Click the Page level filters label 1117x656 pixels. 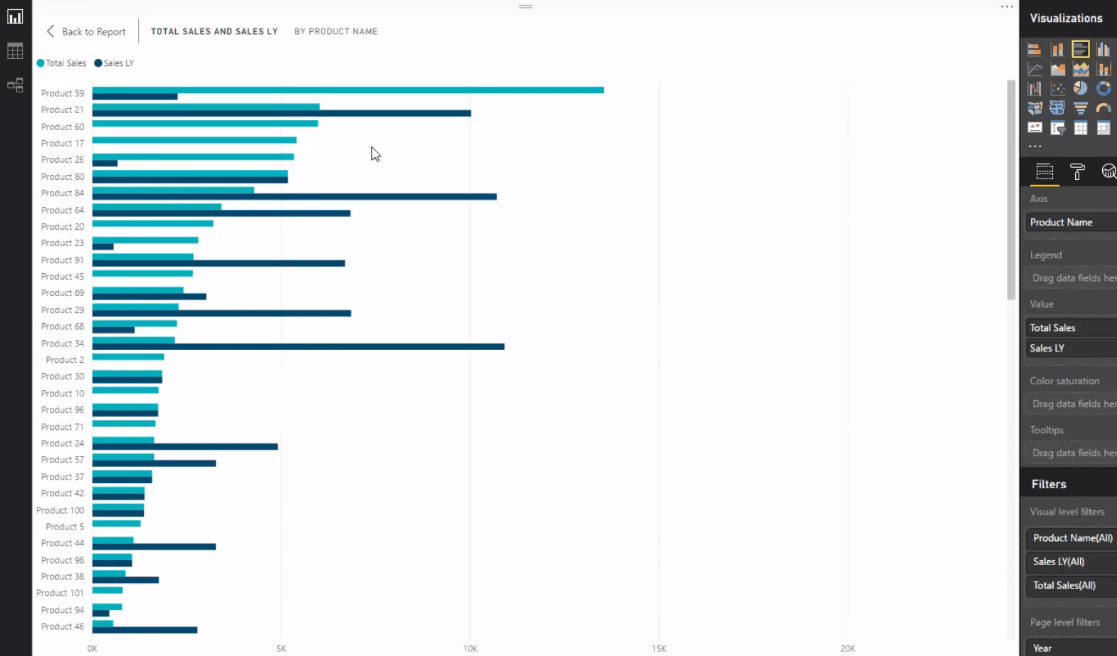click(1065, 622)
